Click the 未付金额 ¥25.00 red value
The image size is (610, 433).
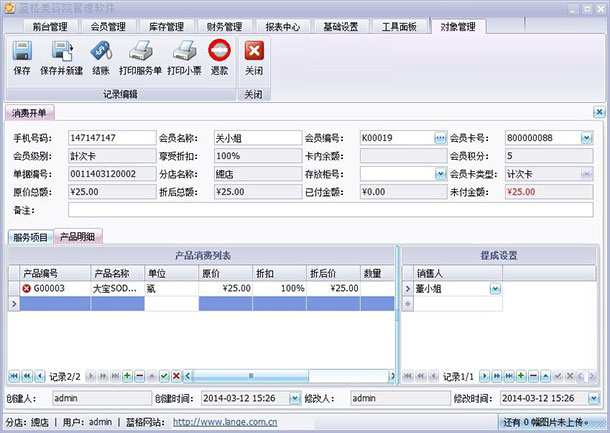click(521, 192)
